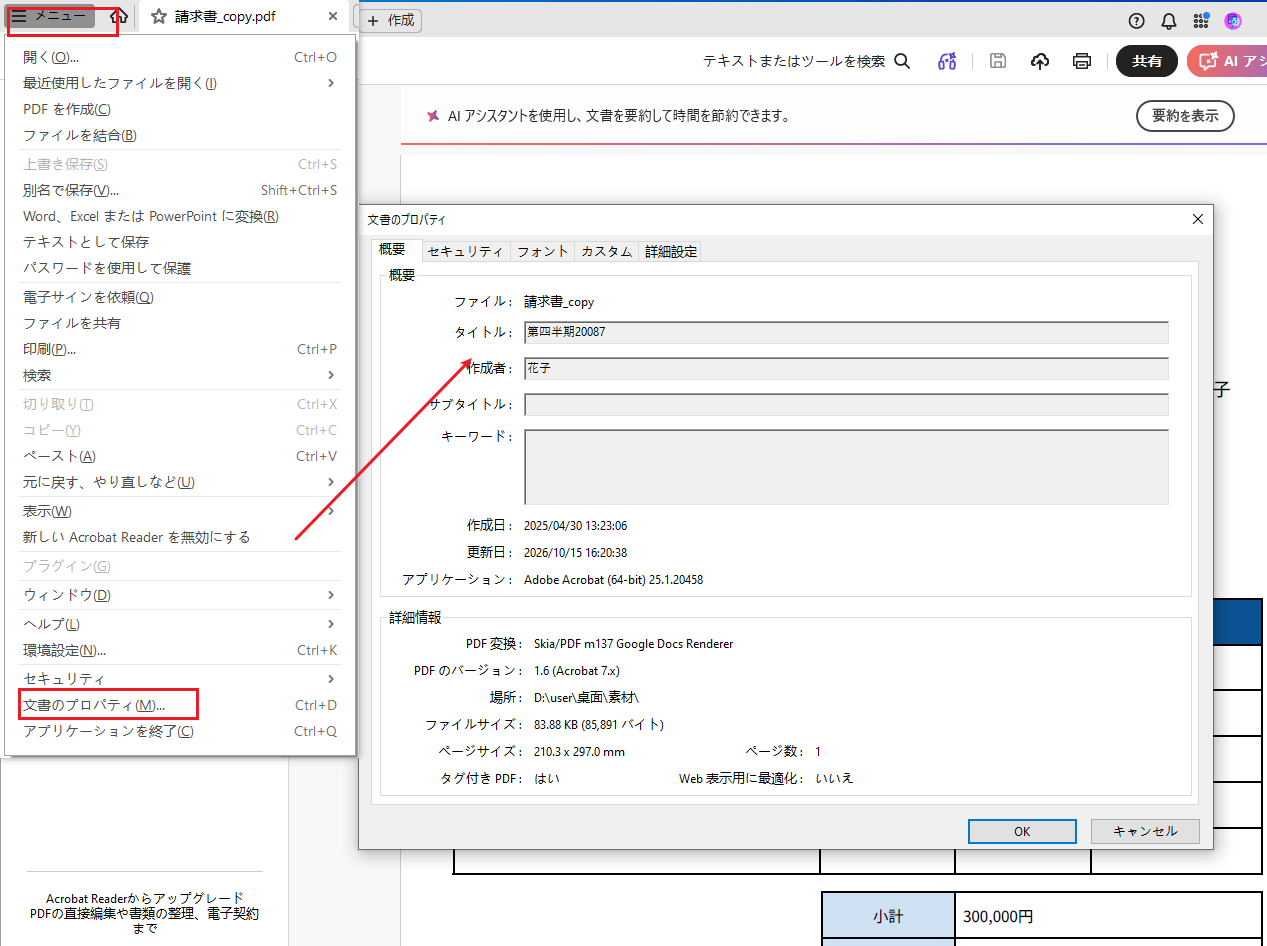Click the キーワード text area
This screenshot has width=1267, height=946.
coord(846,467)
